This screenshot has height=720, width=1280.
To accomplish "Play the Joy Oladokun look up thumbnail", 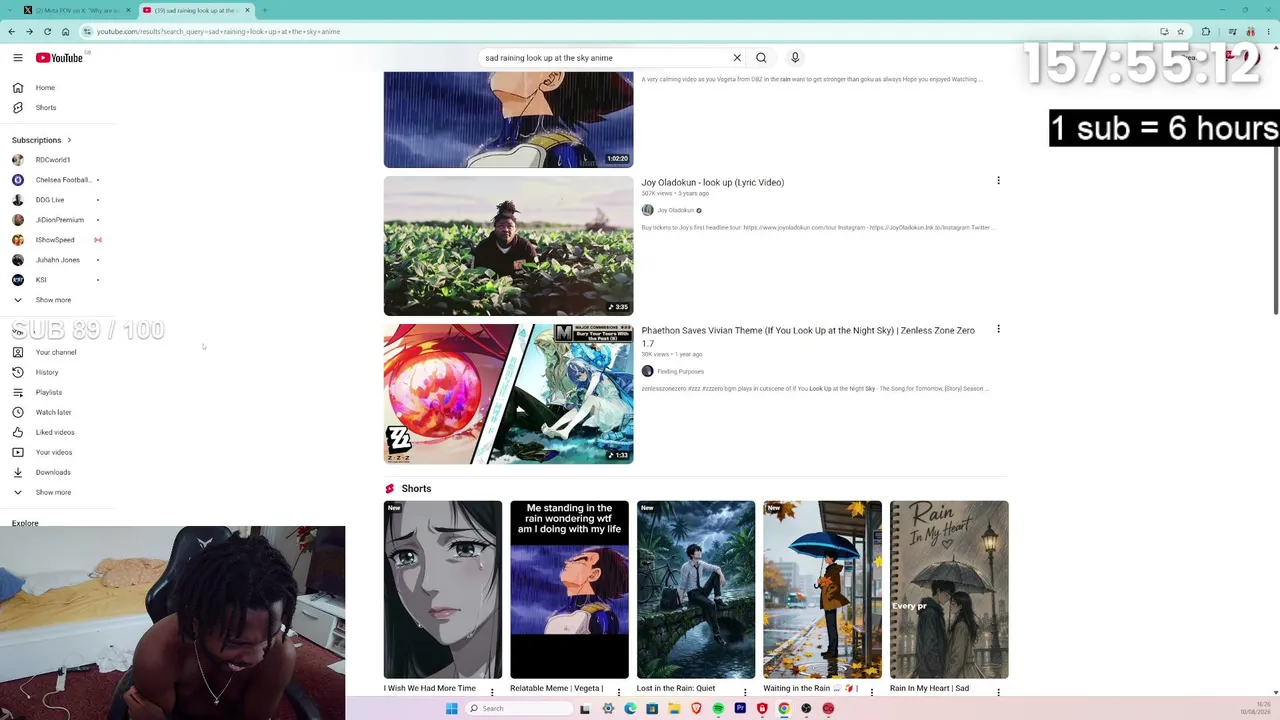I will point(508,246).
